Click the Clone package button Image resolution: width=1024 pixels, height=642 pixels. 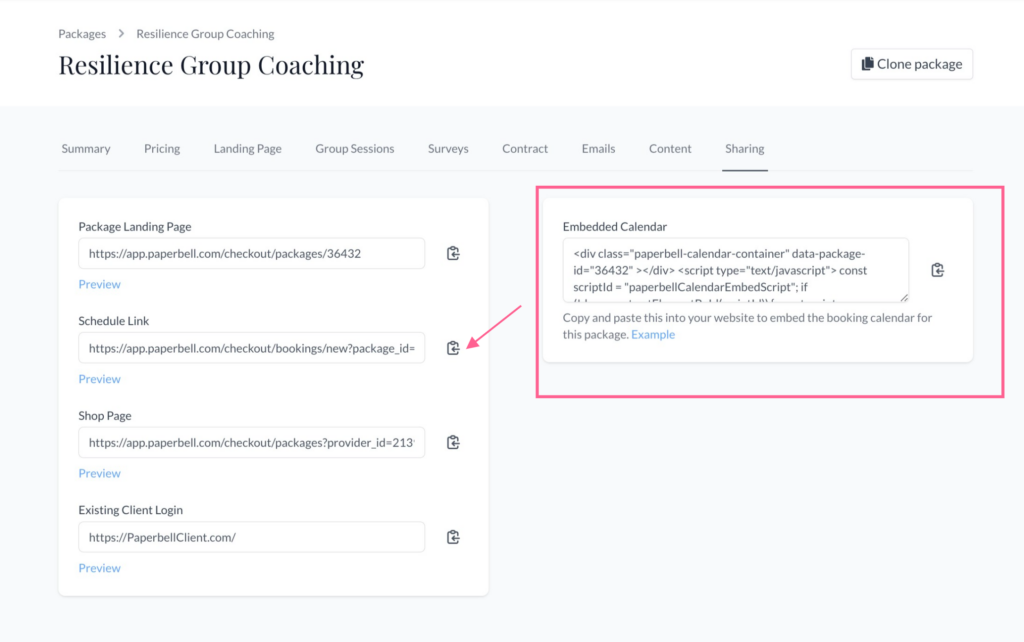(x=912, y=64)
